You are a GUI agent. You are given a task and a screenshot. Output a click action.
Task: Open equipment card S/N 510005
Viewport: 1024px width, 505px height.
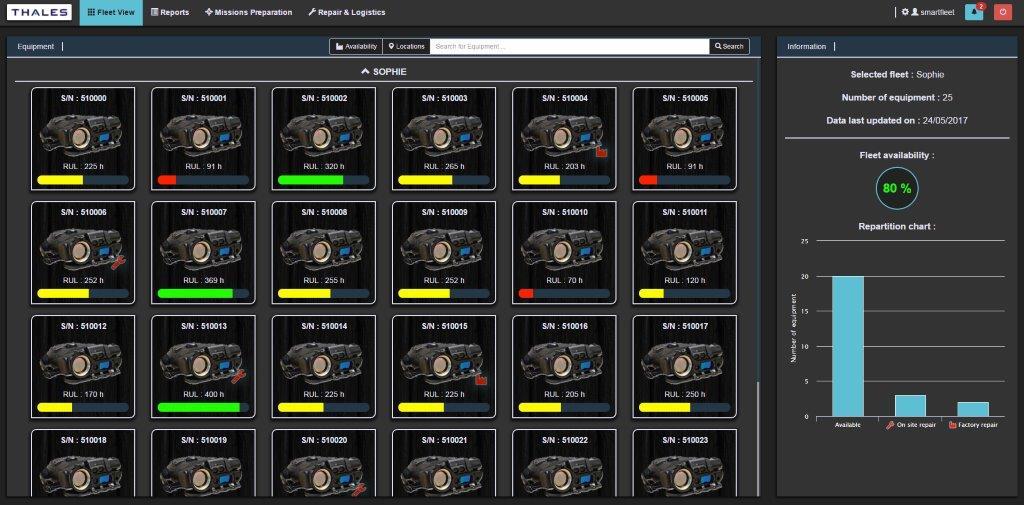[x=684, y=138]
